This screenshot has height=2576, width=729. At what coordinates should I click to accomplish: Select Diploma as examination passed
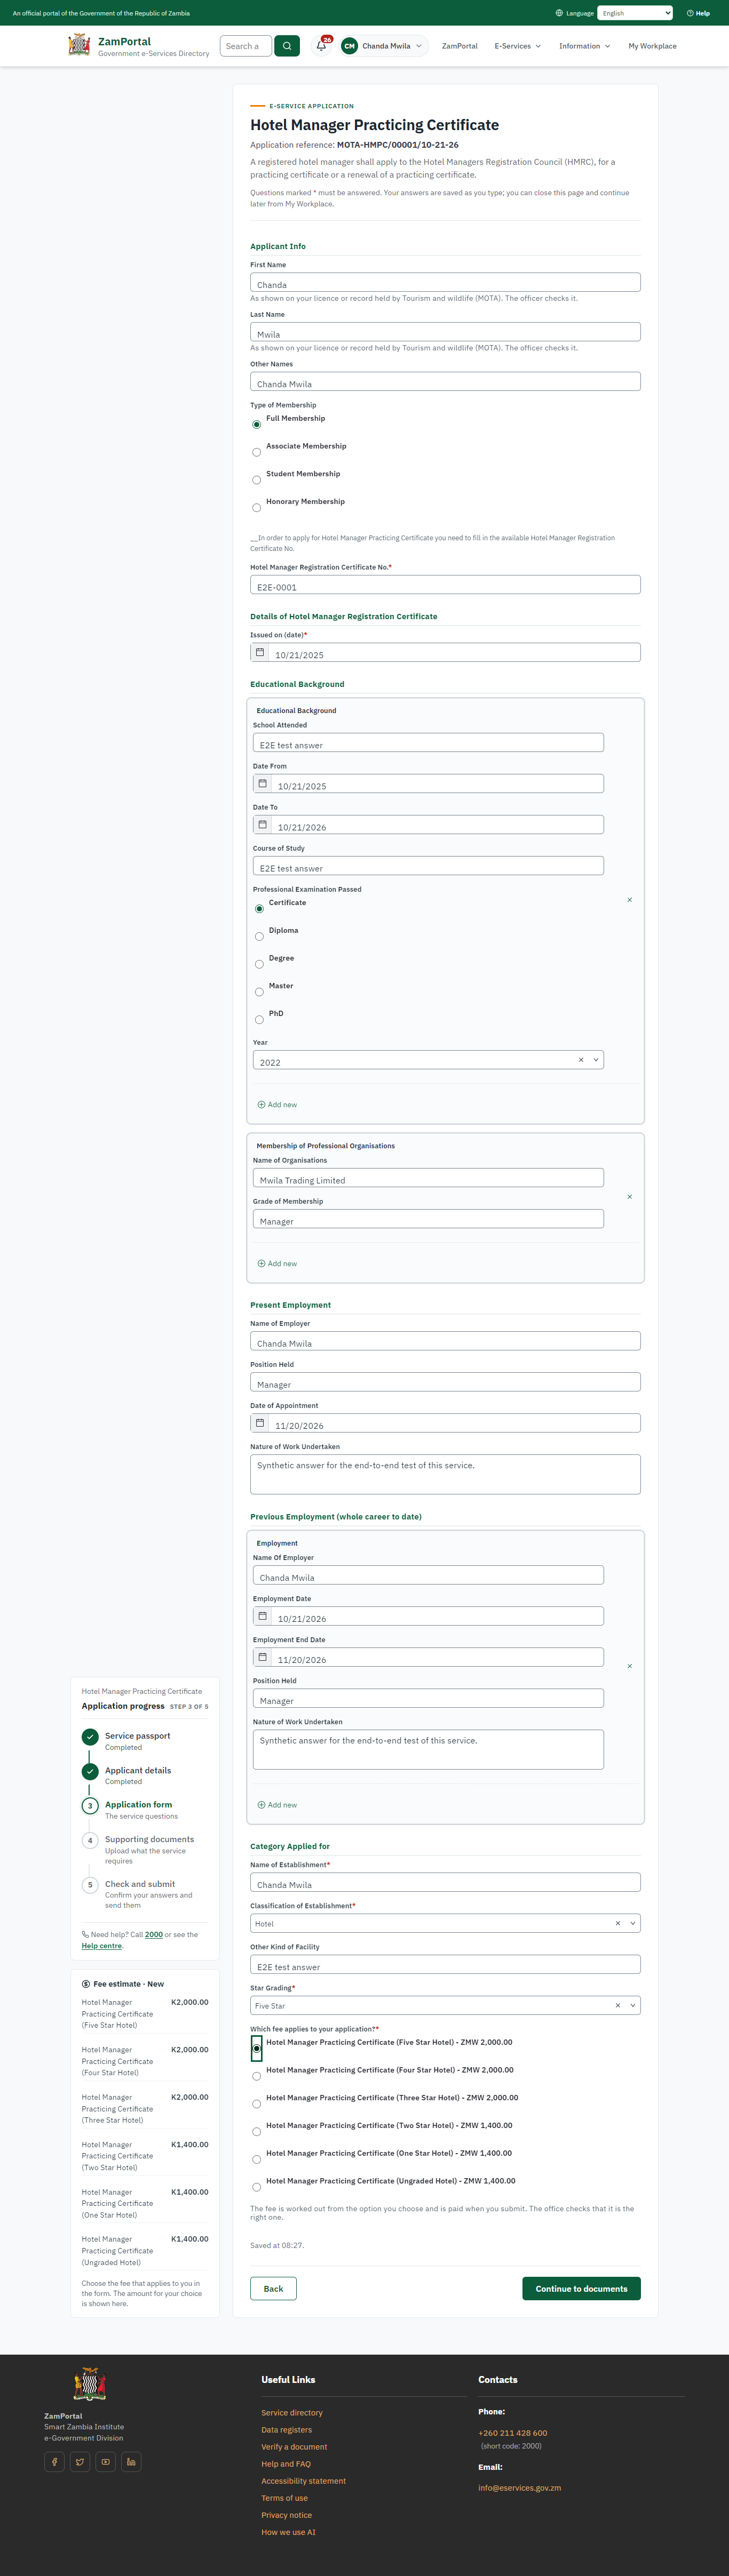pos(259,937)
